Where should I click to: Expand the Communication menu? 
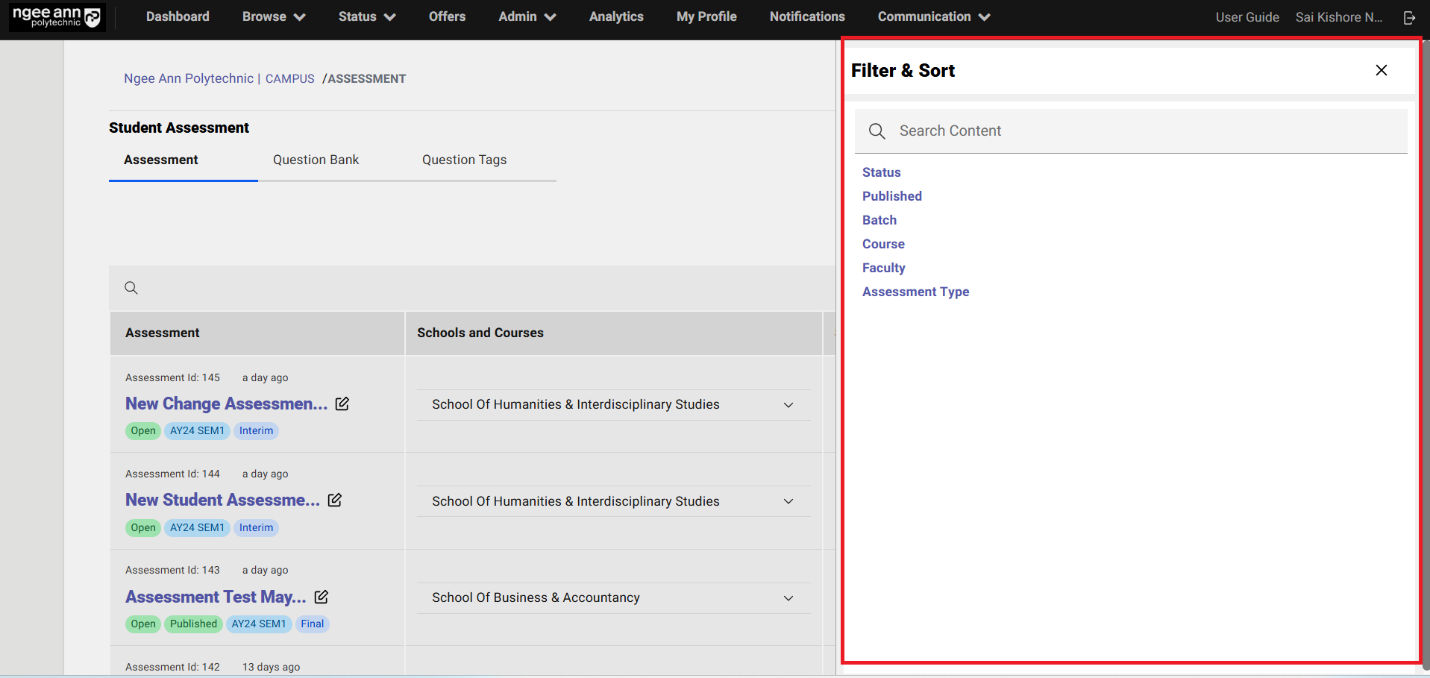pos(933,17)
